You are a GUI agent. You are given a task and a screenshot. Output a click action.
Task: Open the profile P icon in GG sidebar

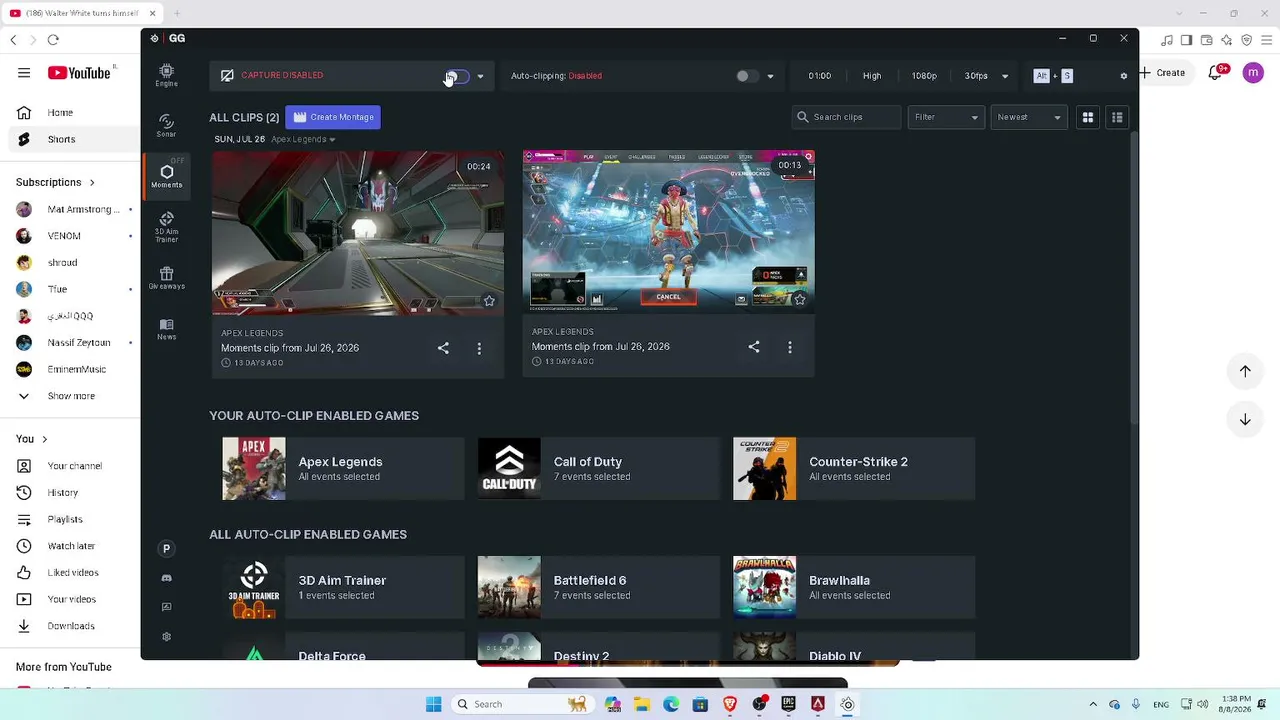pyautogui.click(x=166, y=548)
